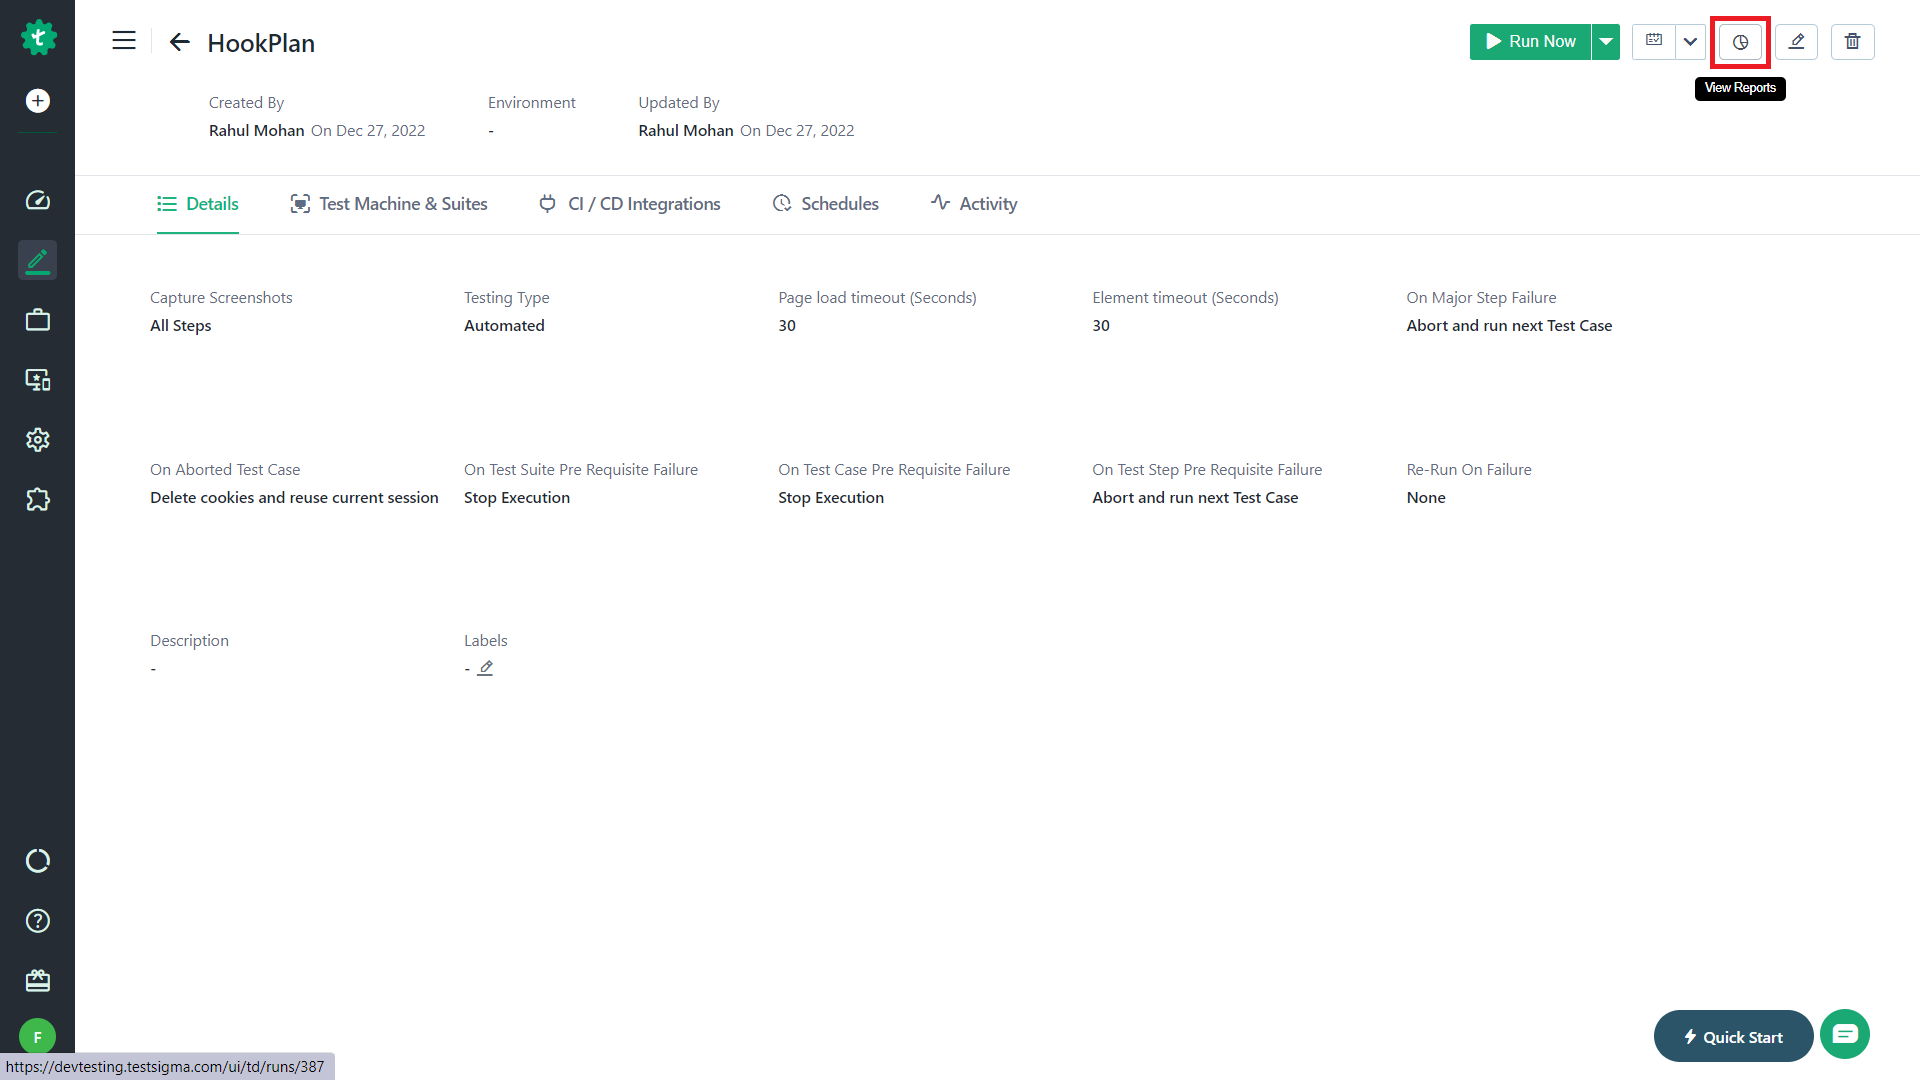Click the Automated testing type value
1920x1080 pixels.
click(x=504, y=326)
